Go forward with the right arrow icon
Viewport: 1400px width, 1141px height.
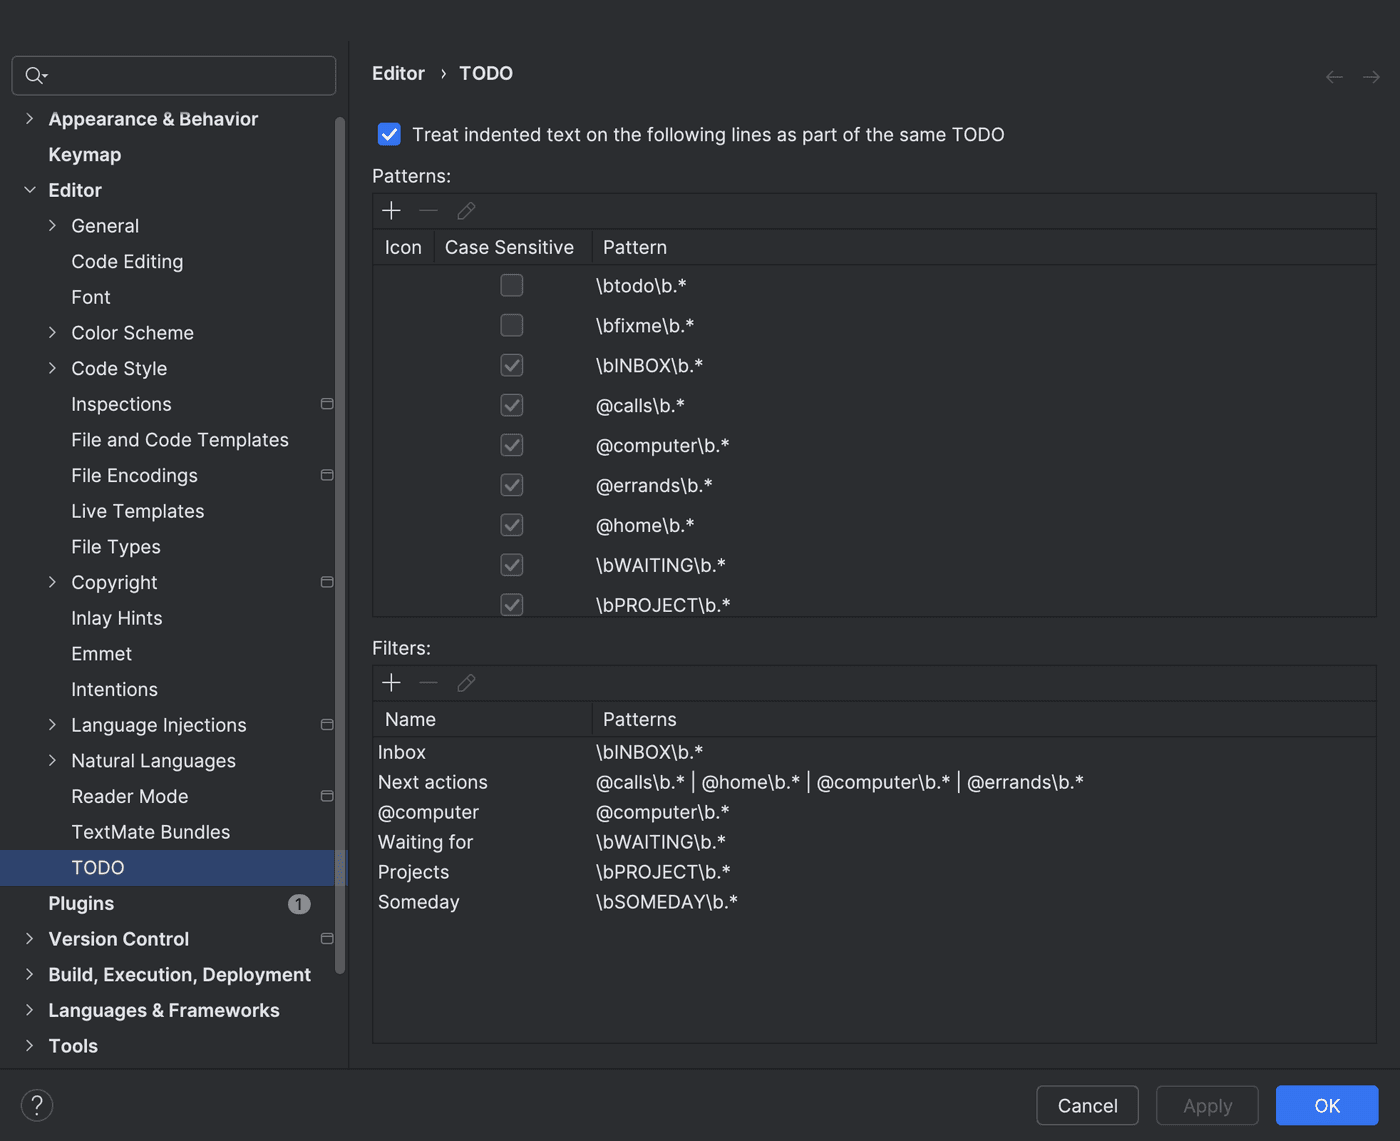pos(1371,77)
